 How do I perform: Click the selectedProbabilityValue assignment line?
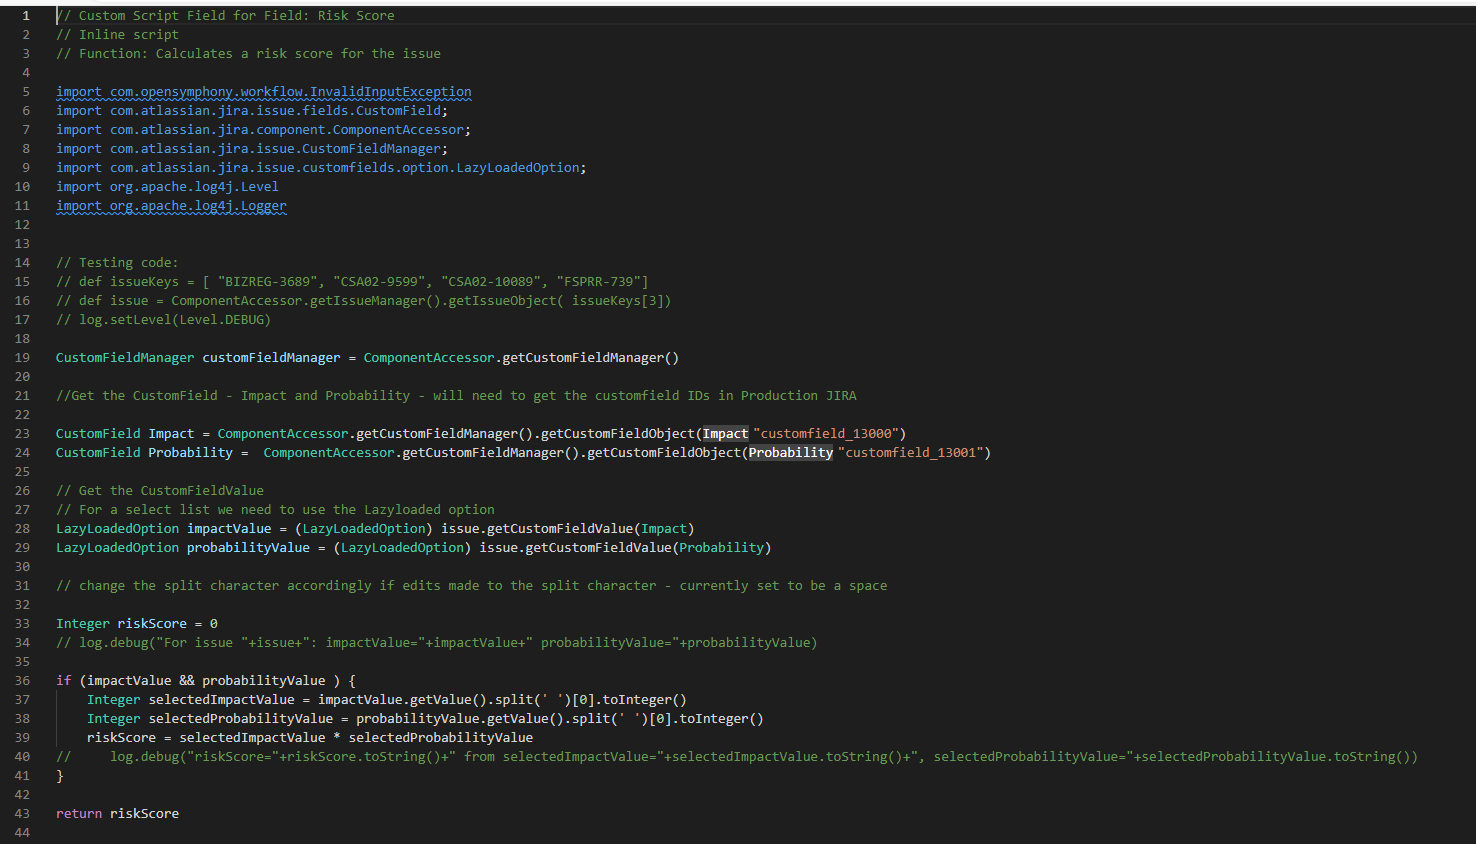point(425,719)
